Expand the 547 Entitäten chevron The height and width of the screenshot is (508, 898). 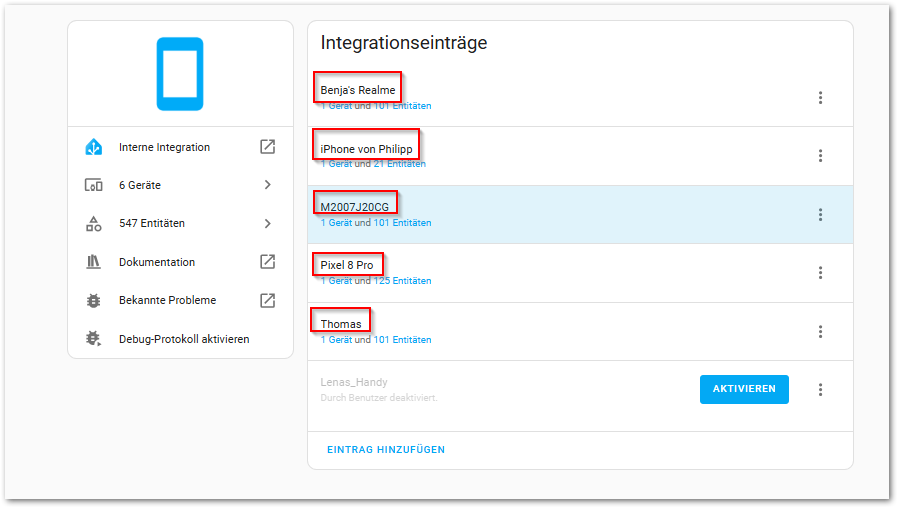click(x=267, y=224)
